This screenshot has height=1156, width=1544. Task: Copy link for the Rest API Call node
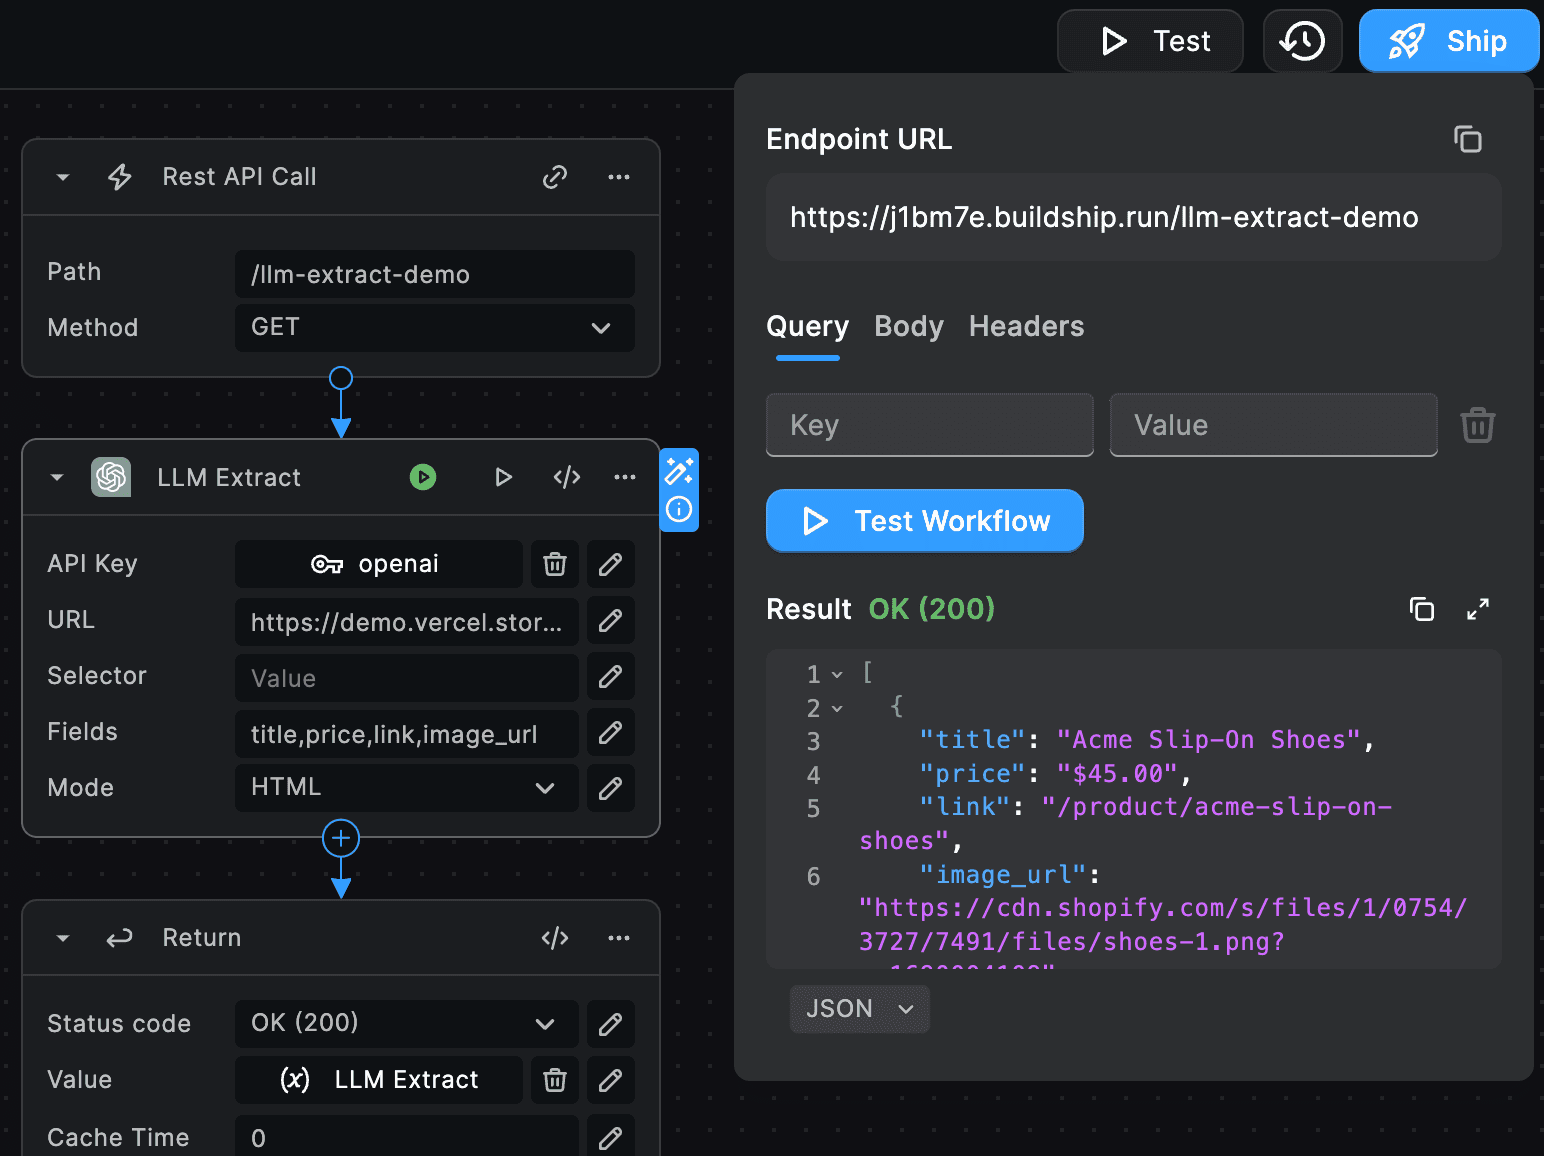coord(555,177)
